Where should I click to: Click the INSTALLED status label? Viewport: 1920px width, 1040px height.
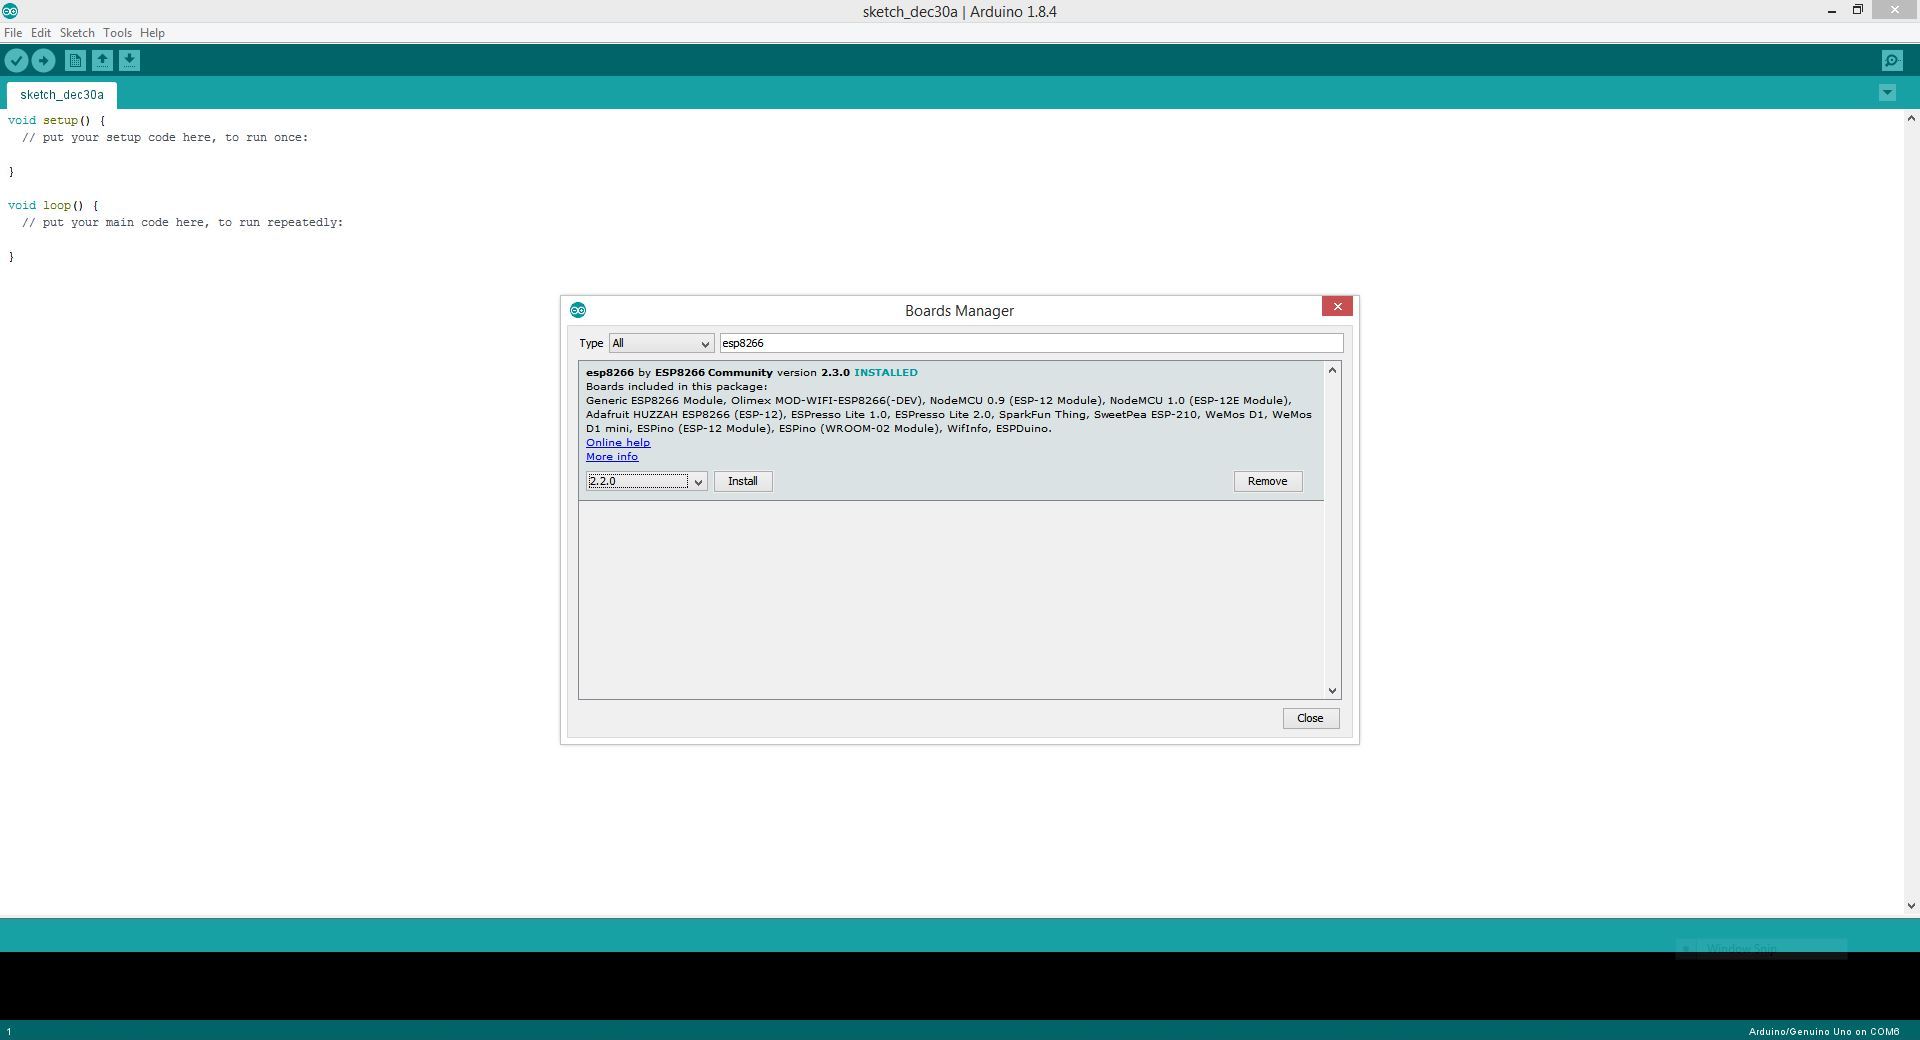(886, 372)
